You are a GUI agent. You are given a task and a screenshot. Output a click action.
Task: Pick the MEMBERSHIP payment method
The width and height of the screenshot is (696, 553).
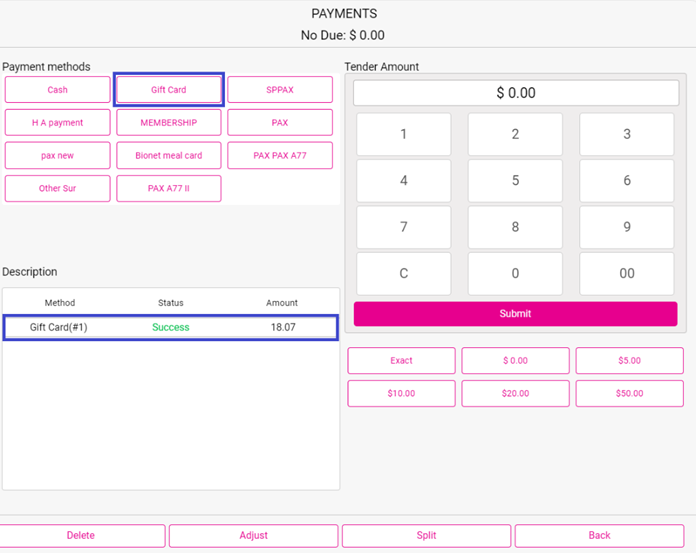(x=168, y=123)
